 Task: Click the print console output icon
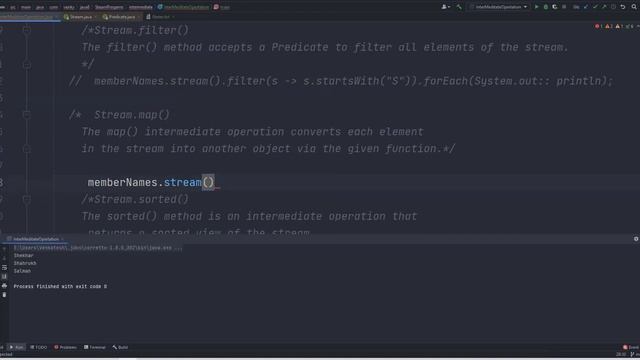(x=4, y=285)
